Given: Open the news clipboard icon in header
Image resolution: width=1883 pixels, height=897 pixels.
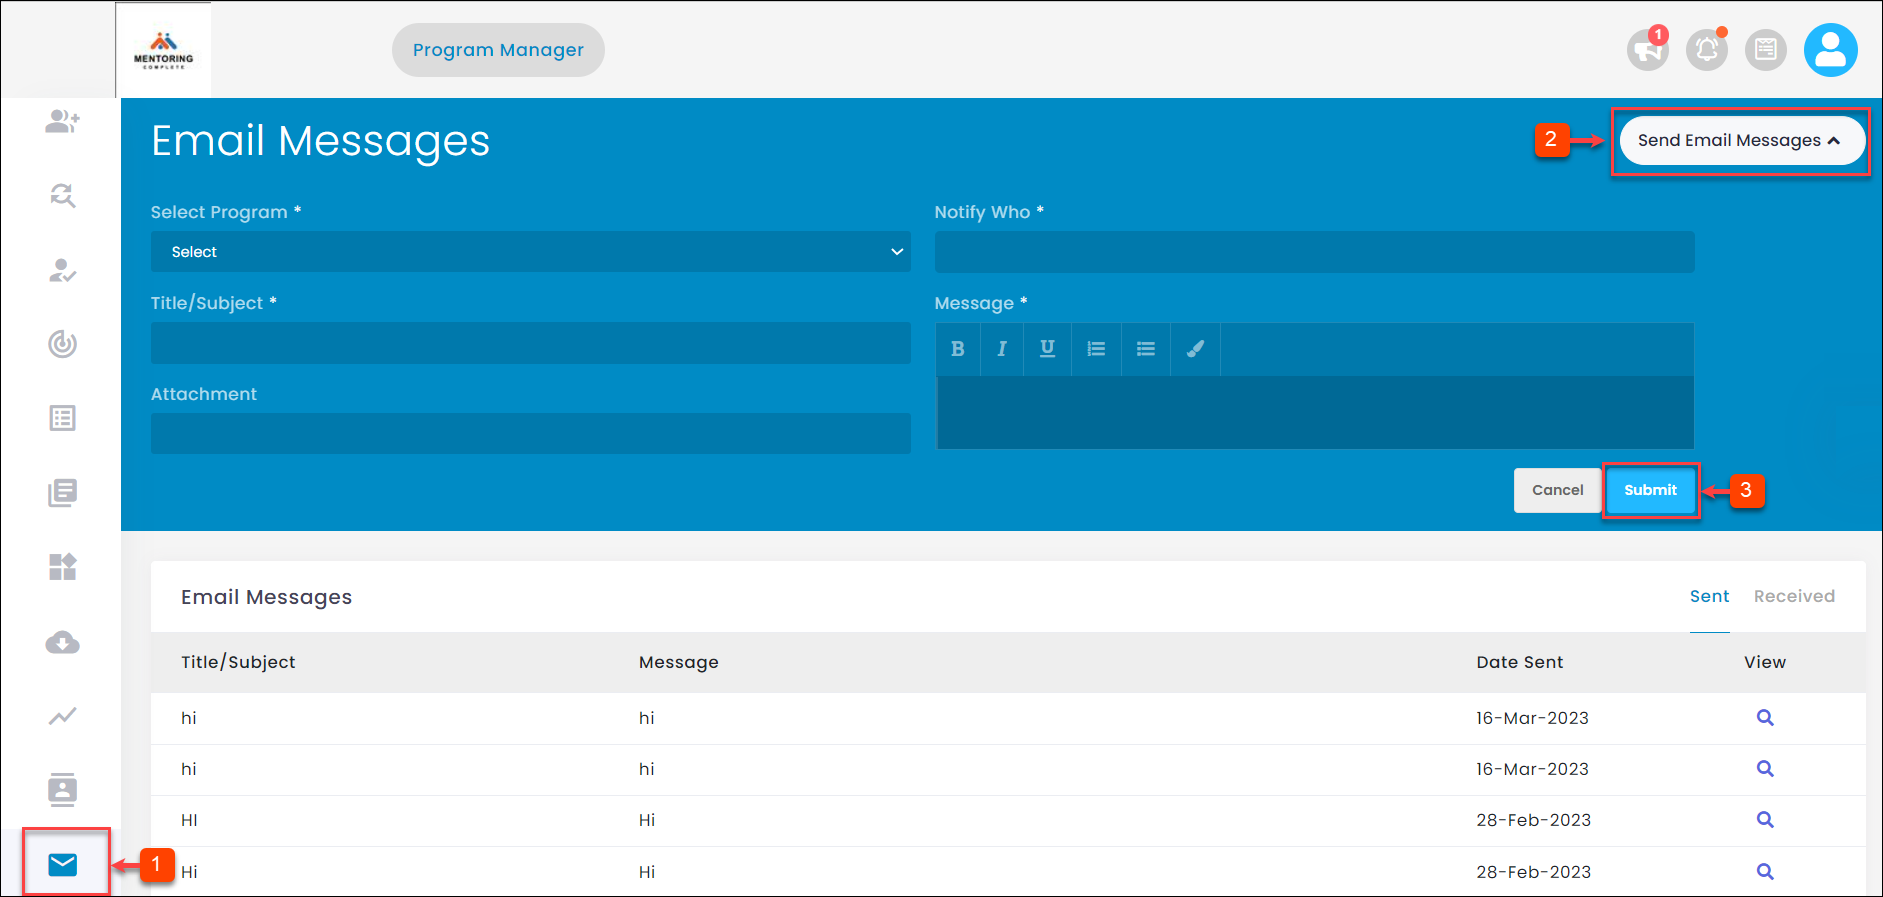Looking at the screenshot, I should coord(1766,50).
